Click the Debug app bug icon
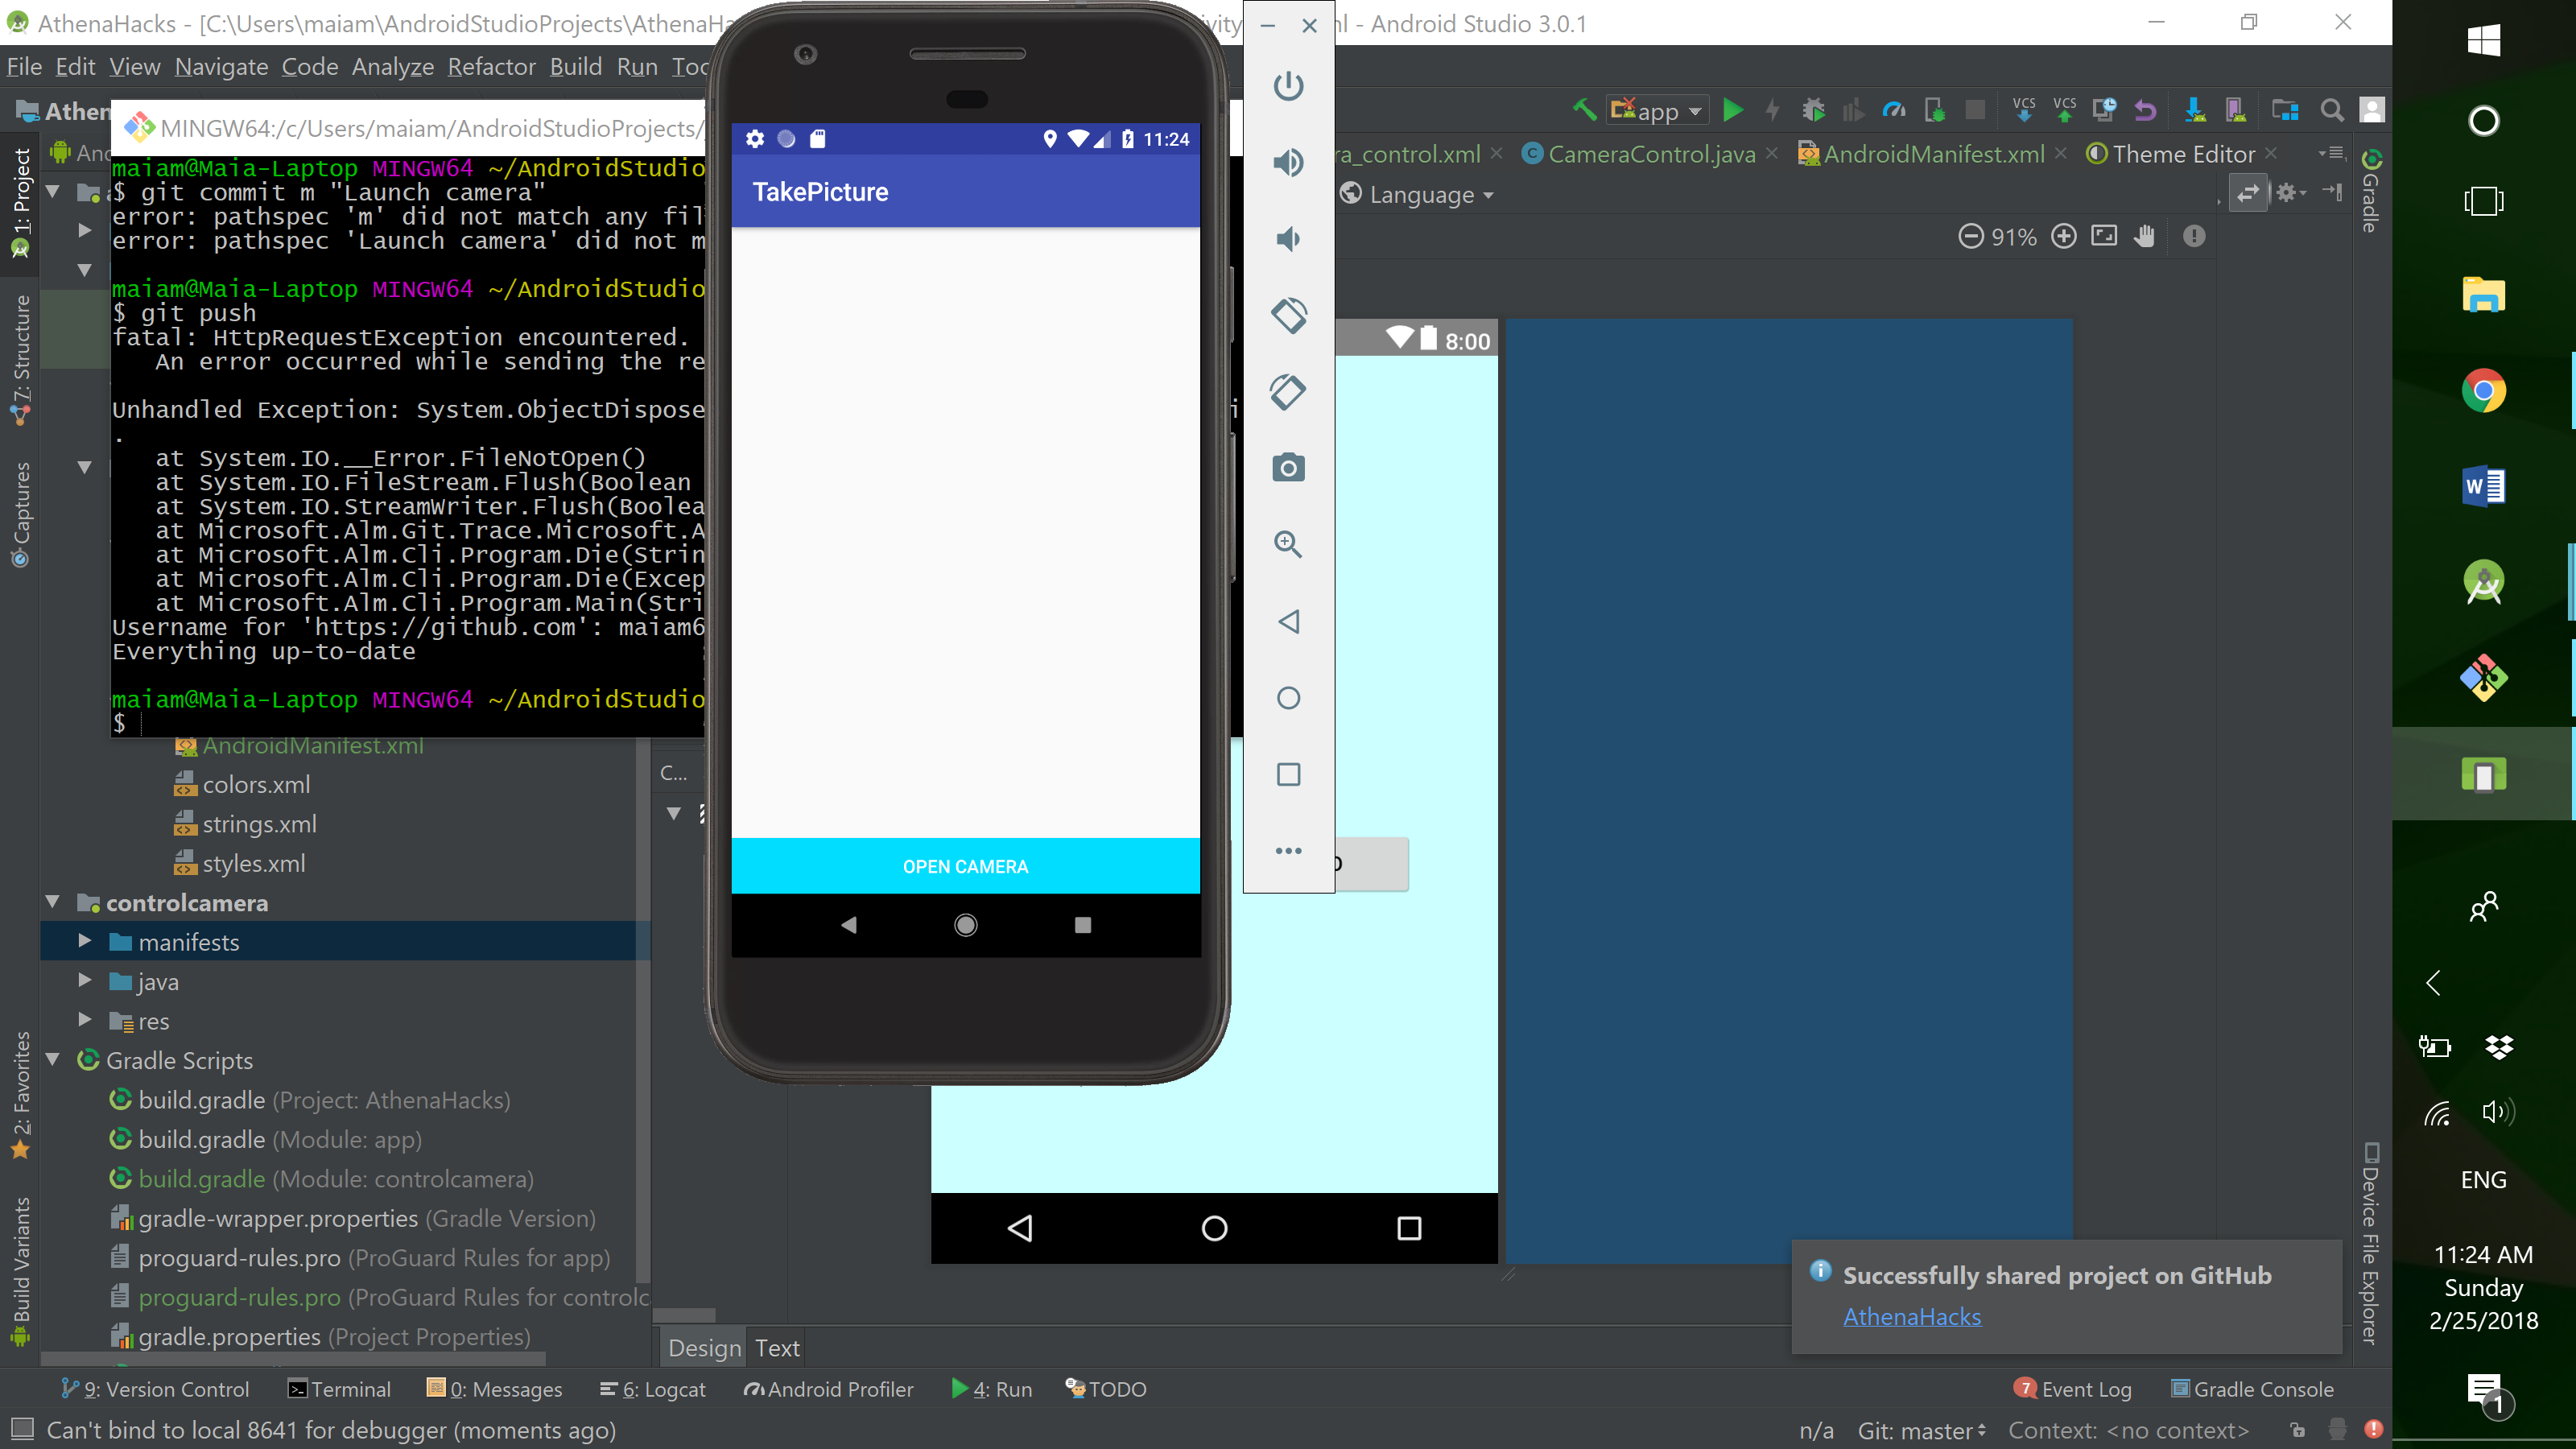The image size is (2576, 1449). (x=1813, y=110)
